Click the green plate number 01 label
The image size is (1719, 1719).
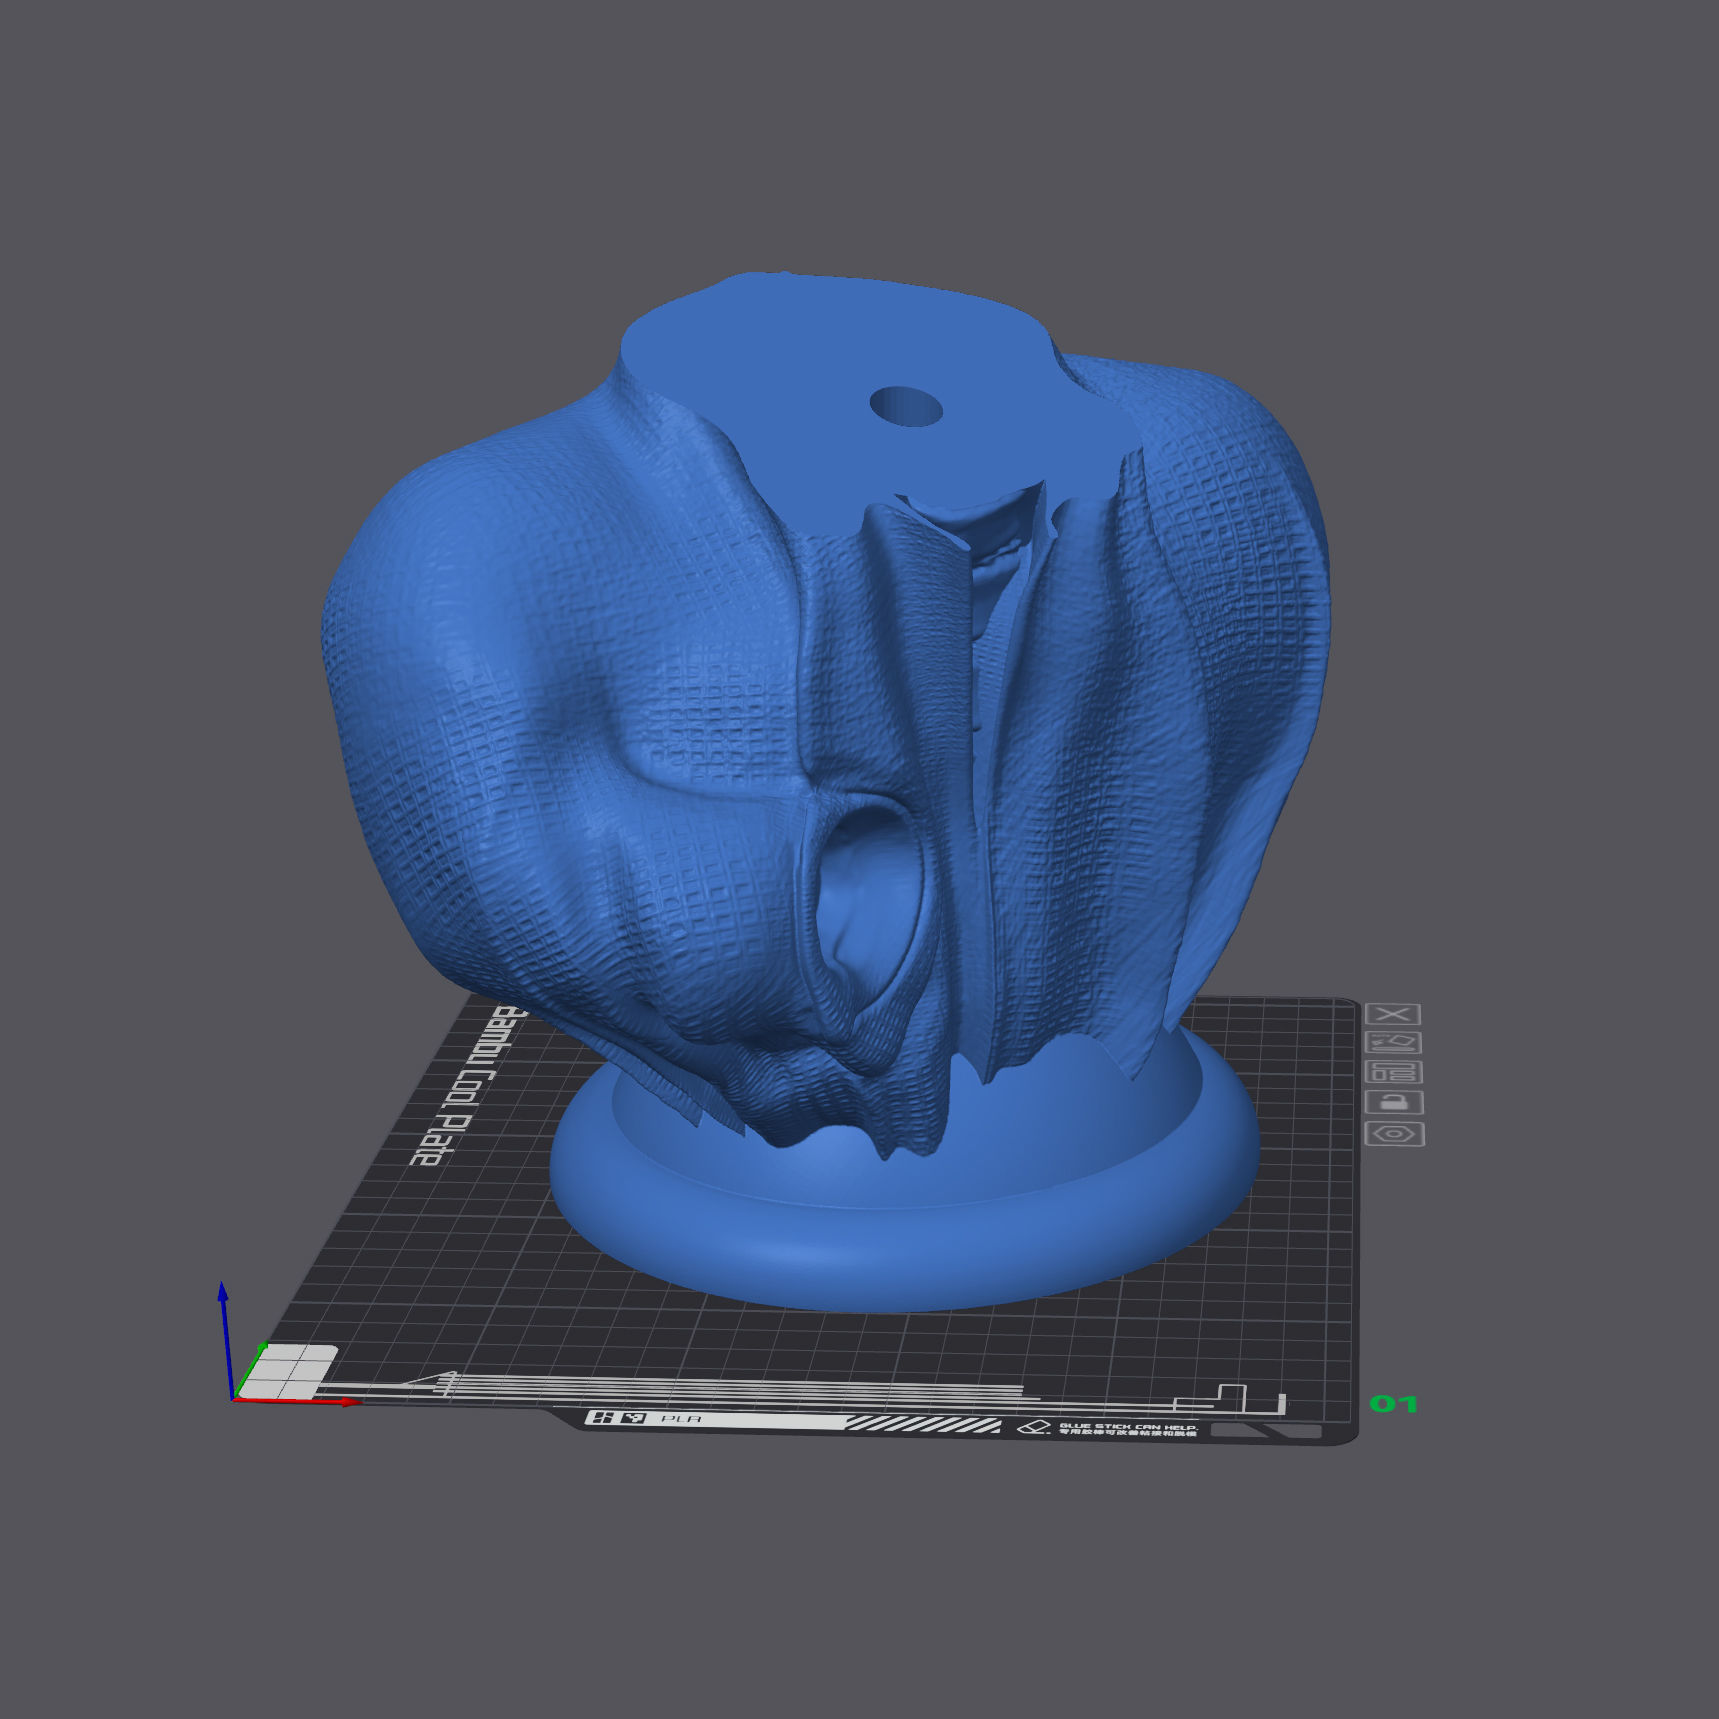1393,1404
